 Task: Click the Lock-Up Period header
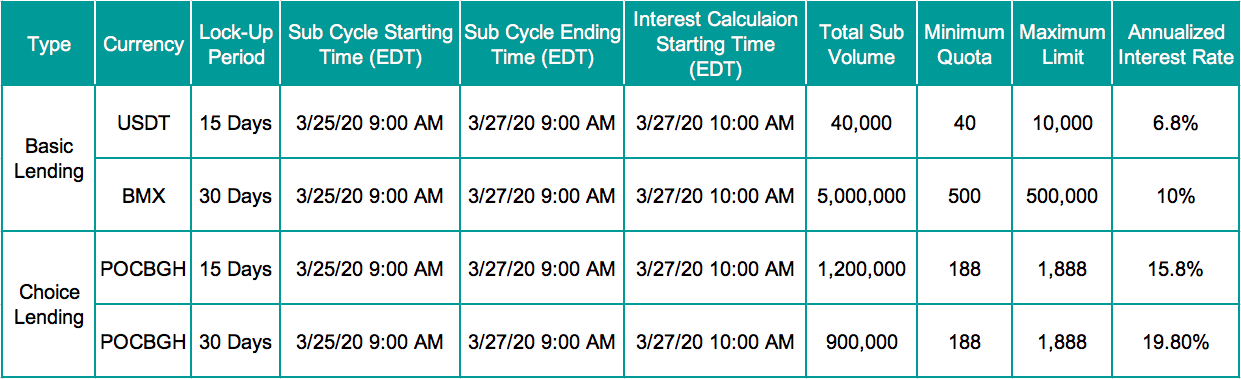click(236, 44)
